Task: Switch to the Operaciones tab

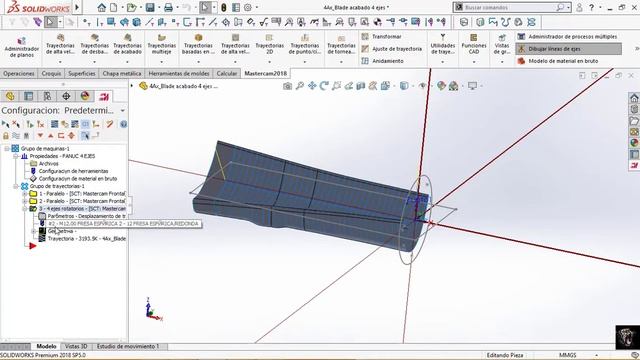Action: 19,73
